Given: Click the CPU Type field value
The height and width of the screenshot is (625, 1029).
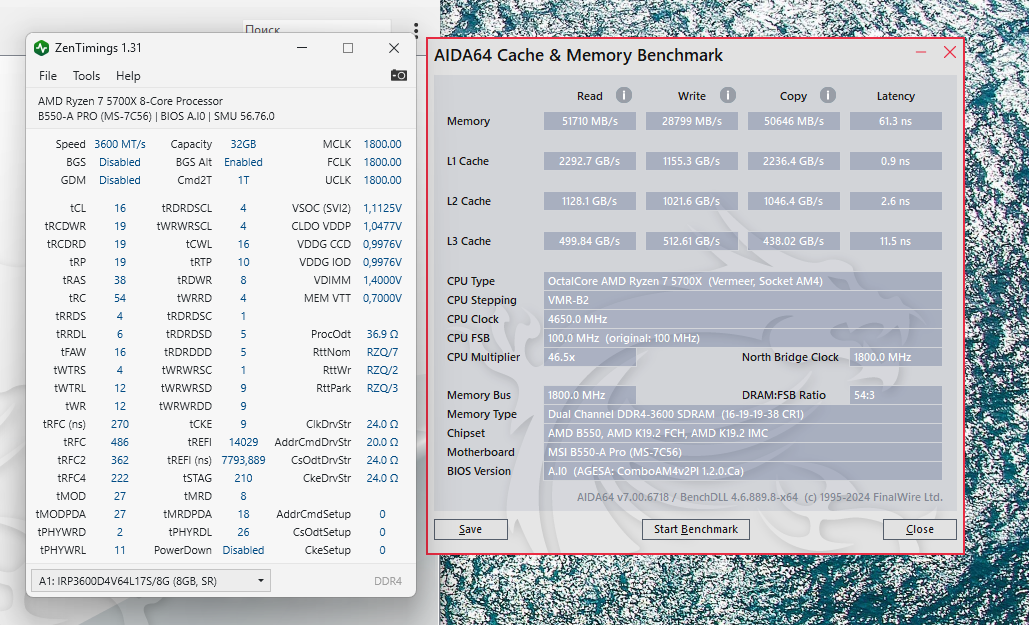Looking at the screenshot, I should pos(743,282).
